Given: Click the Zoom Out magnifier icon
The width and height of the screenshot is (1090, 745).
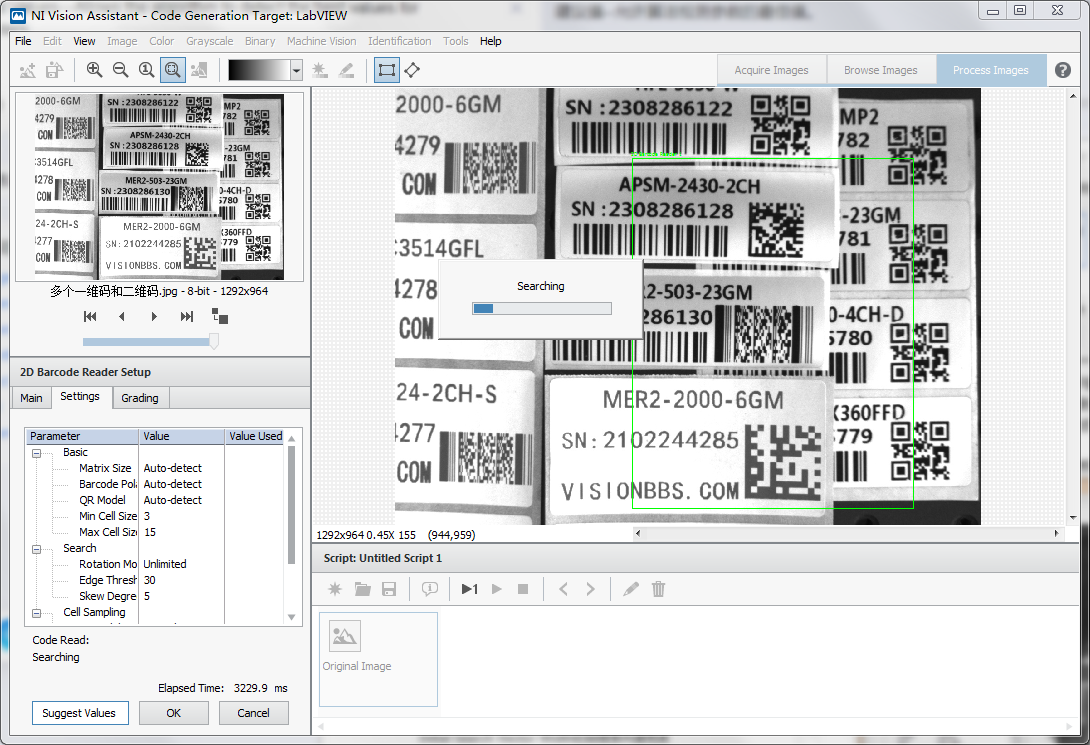Looking at the screenshot, I should [120, 70].
